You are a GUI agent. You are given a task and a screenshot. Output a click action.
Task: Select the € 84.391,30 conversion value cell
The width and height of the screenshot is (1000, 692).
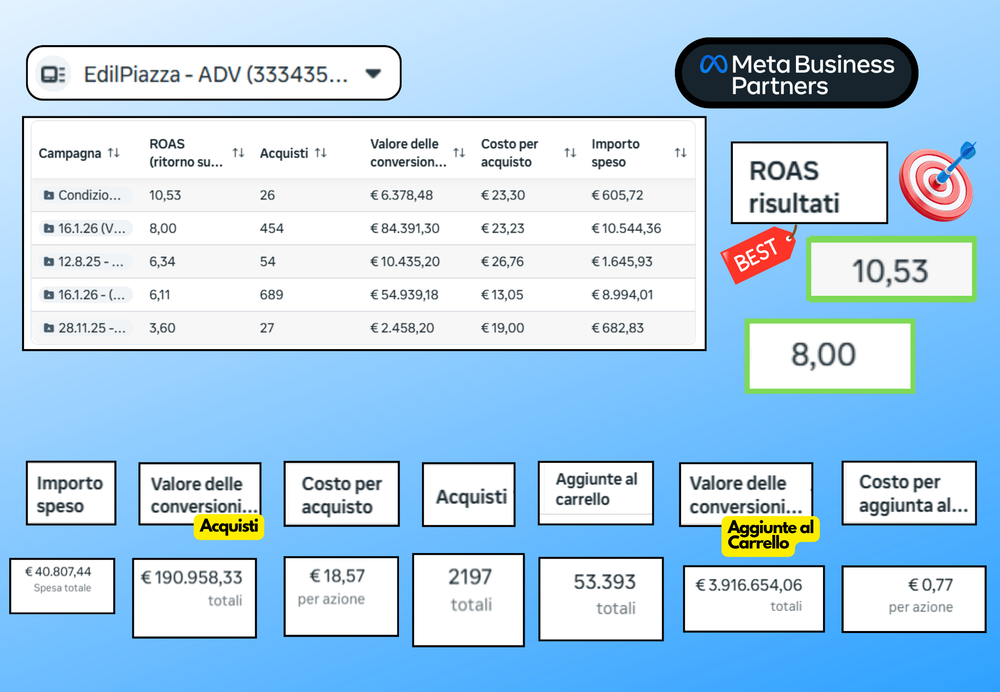coord(405,228)
